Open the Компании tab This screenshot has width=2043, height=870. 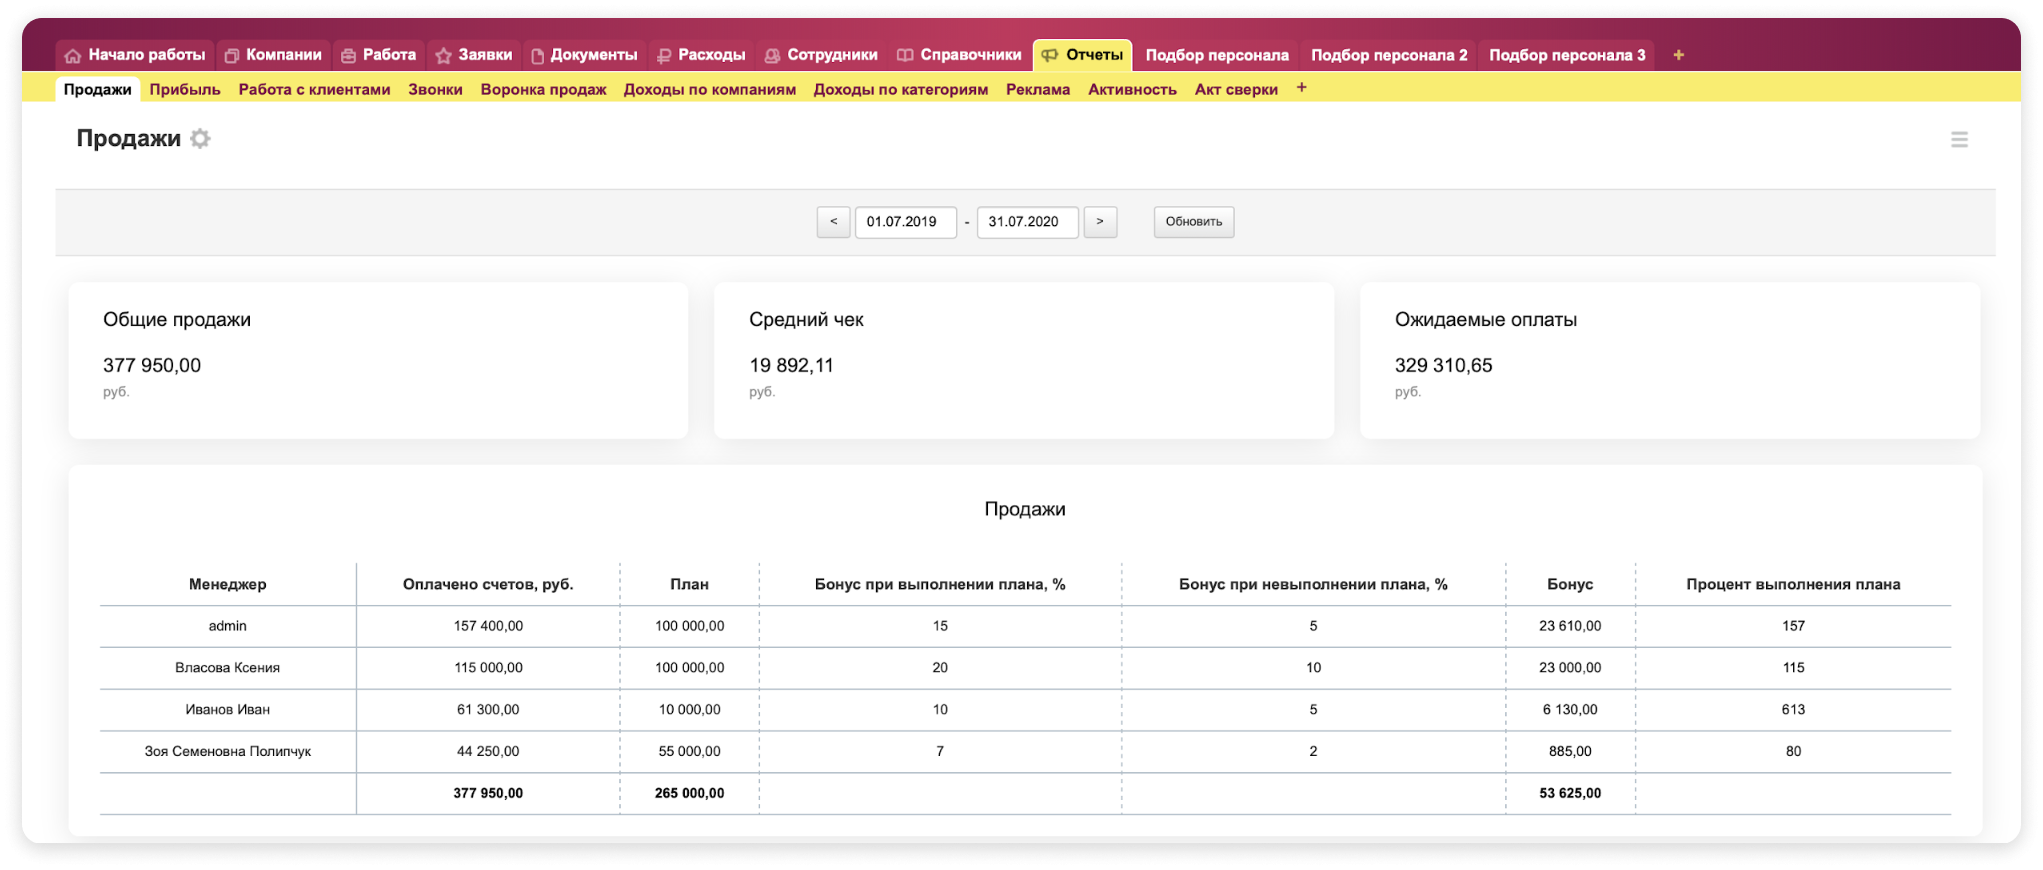(x=273, y=55)
